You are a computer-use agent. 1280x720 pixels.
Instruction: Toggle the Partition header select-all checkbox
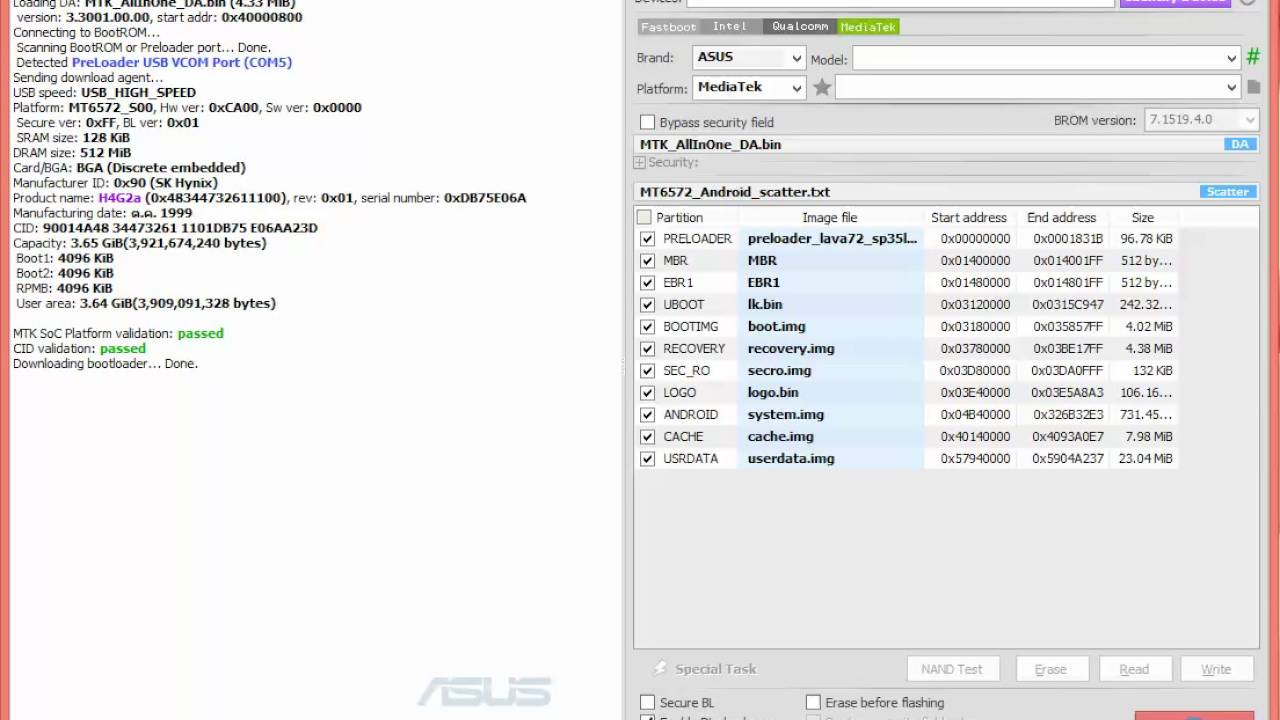pyautogui.click(x=644, y=217)
